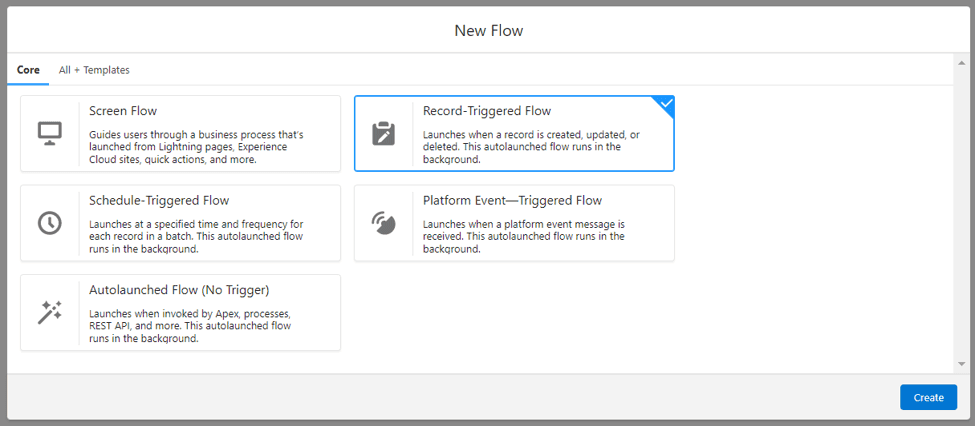975x426 pixels.
Task: Click the Autolaunched Flow description text
Action: click(x=190, y=326)
